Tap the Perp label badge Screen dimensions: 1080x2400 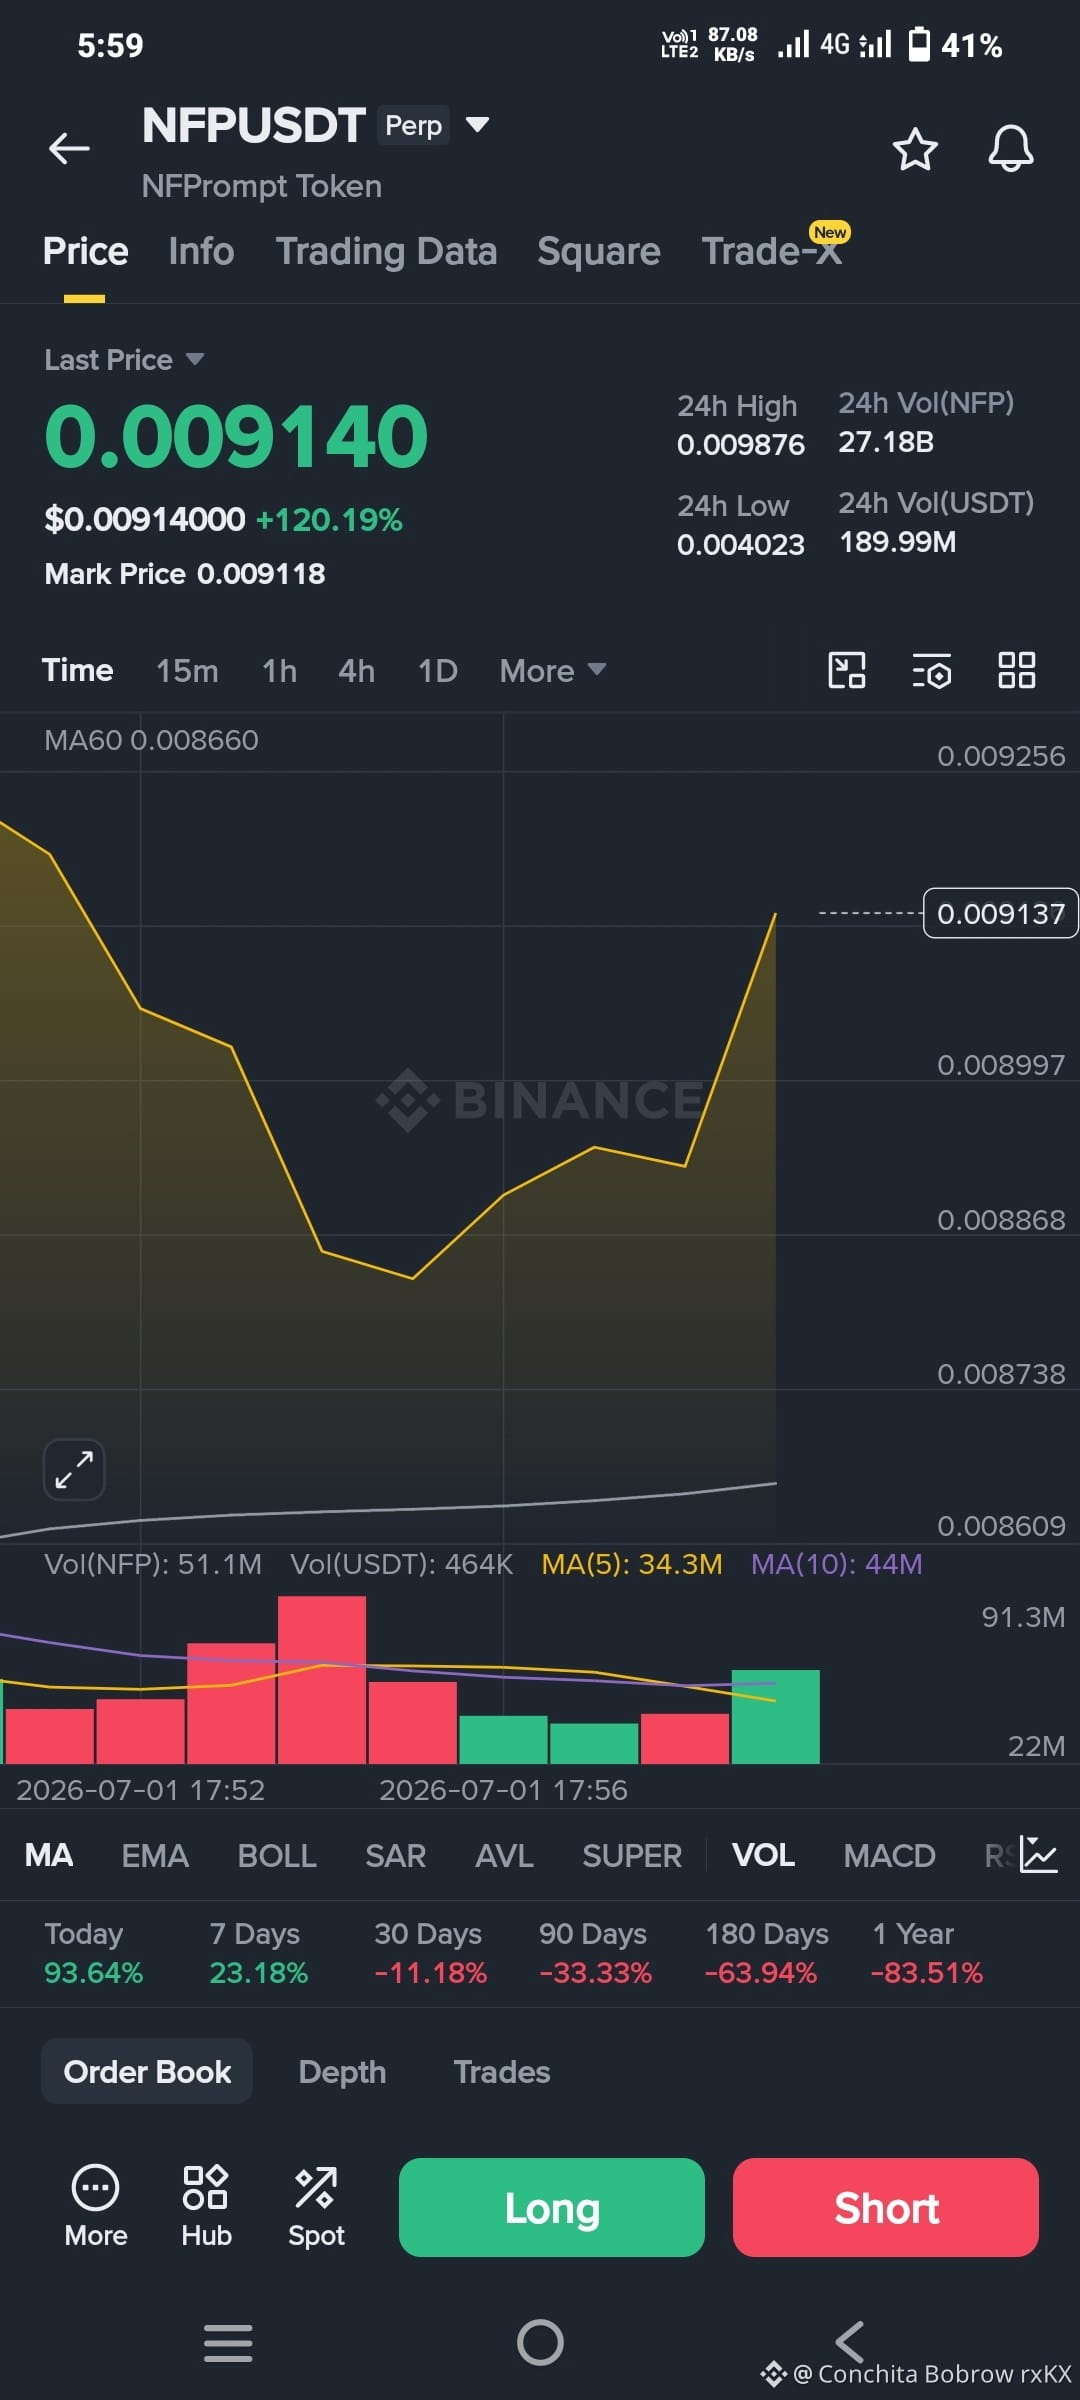(413, 125)
